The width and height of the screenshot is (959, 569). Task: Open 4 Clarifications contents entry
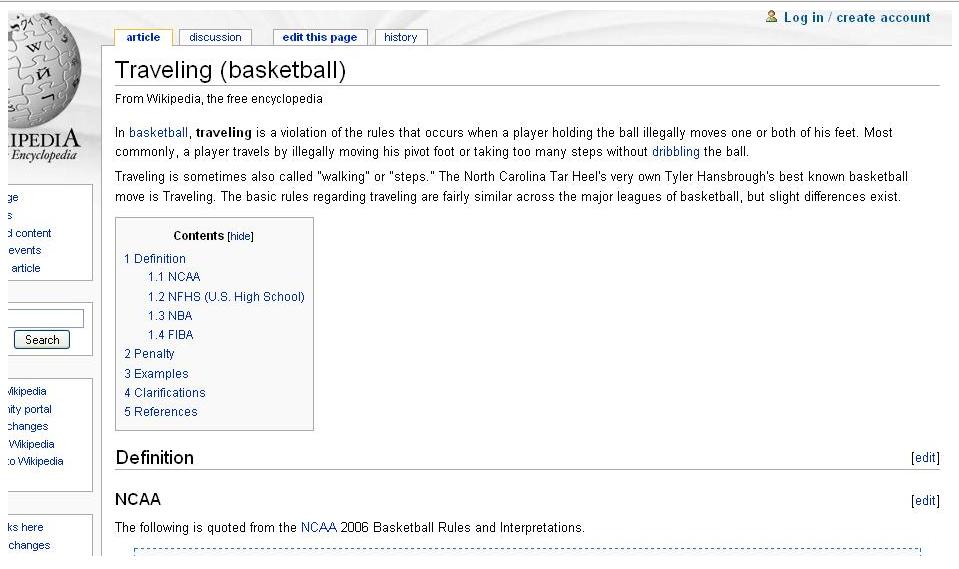click(165, 393)
